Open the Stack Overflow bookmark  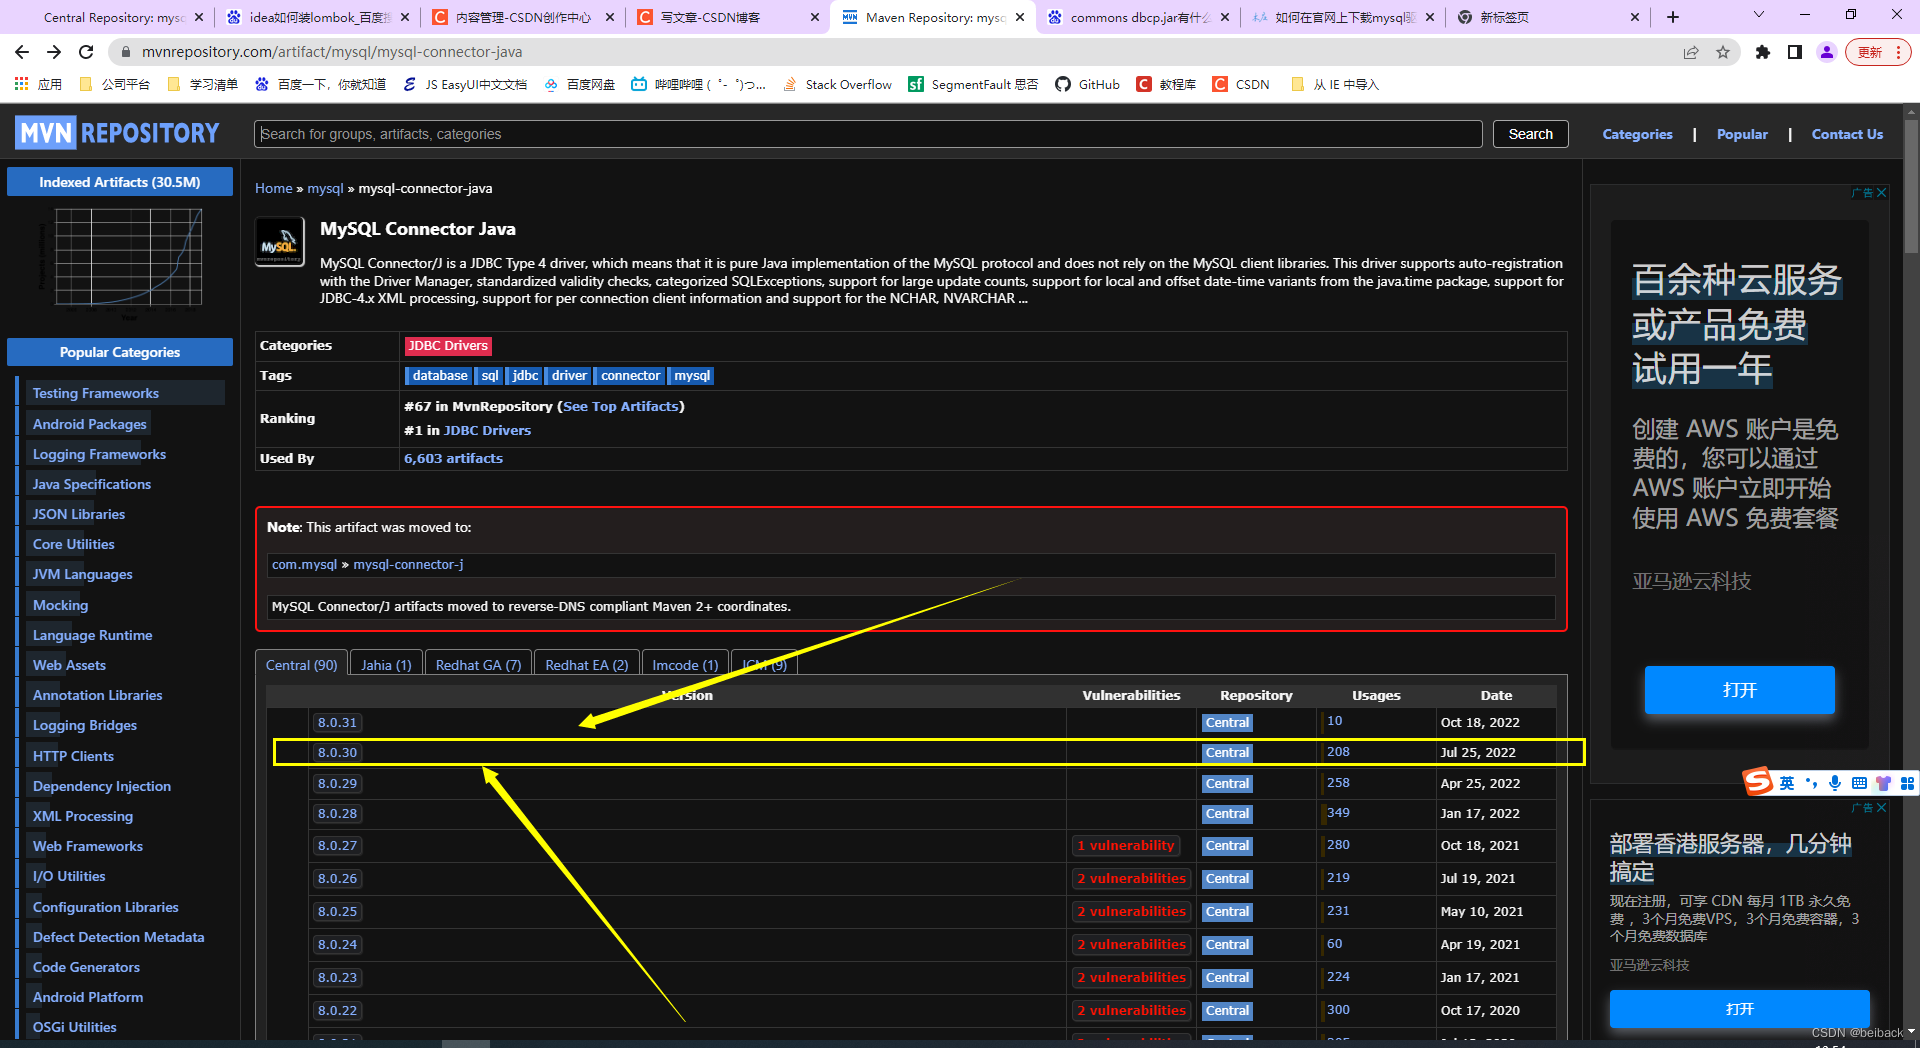pos(838,84)
